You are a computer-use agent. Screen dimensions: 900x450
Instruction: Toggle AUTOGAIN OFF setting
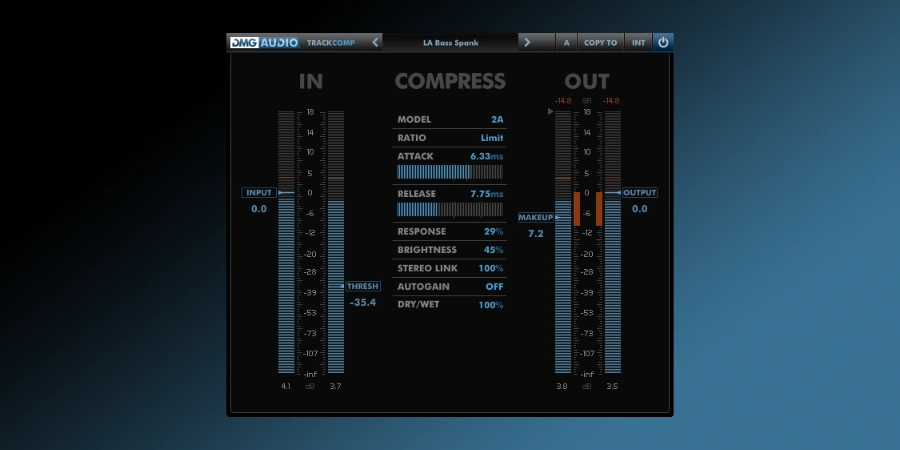pyautogui.click(x=495, y=286)
